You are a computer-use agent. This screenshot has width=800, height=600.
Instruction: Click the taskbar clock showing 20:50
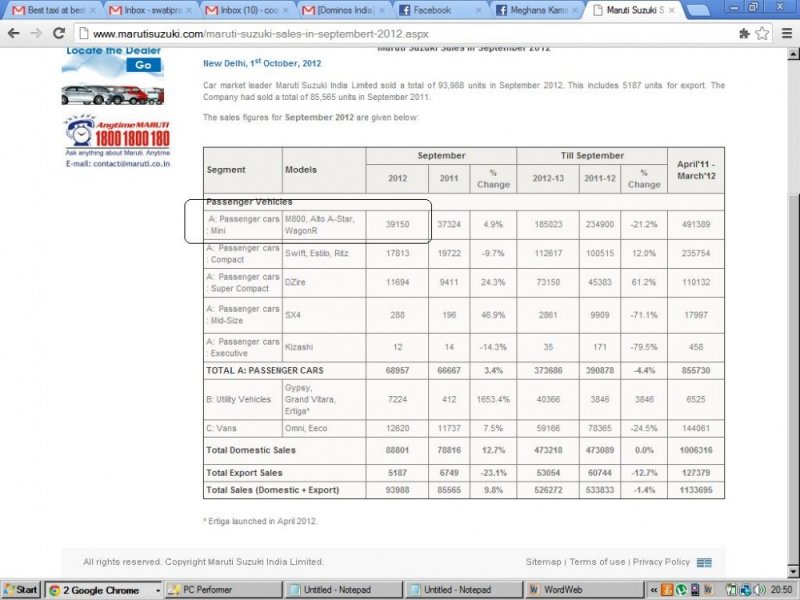coord(781,590)
